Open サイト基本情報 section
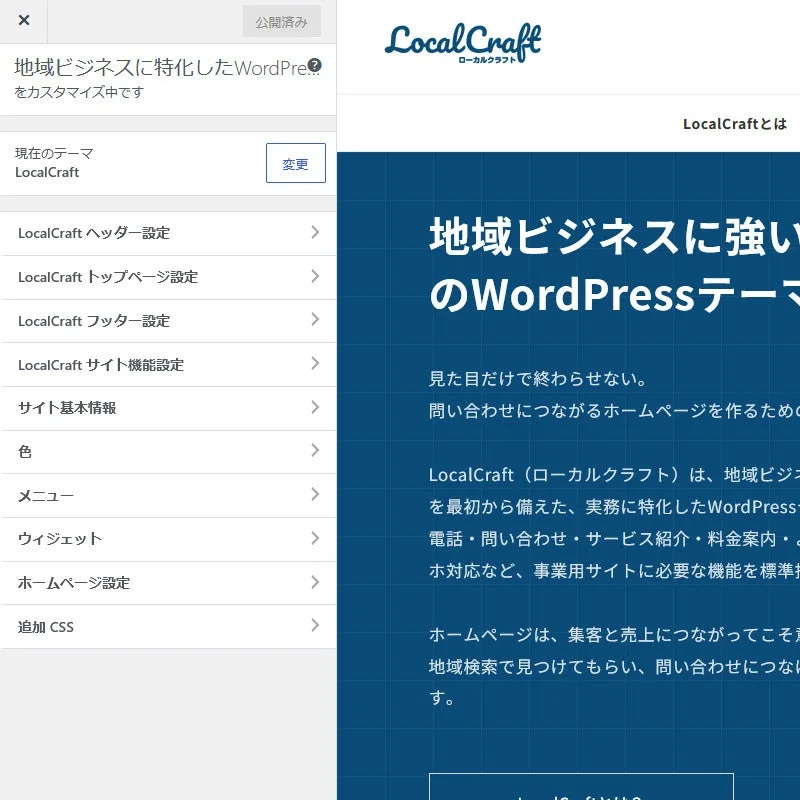The image size is (800, 800). coord(168,408)
